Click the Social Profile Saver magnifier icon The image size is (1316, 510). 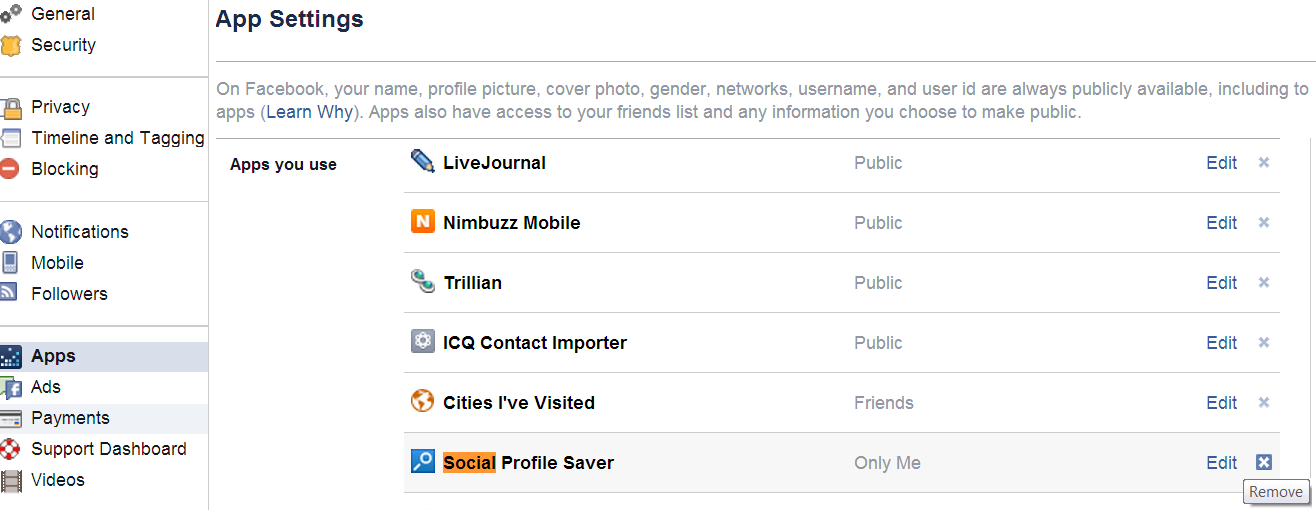click(x=423, y=461)
